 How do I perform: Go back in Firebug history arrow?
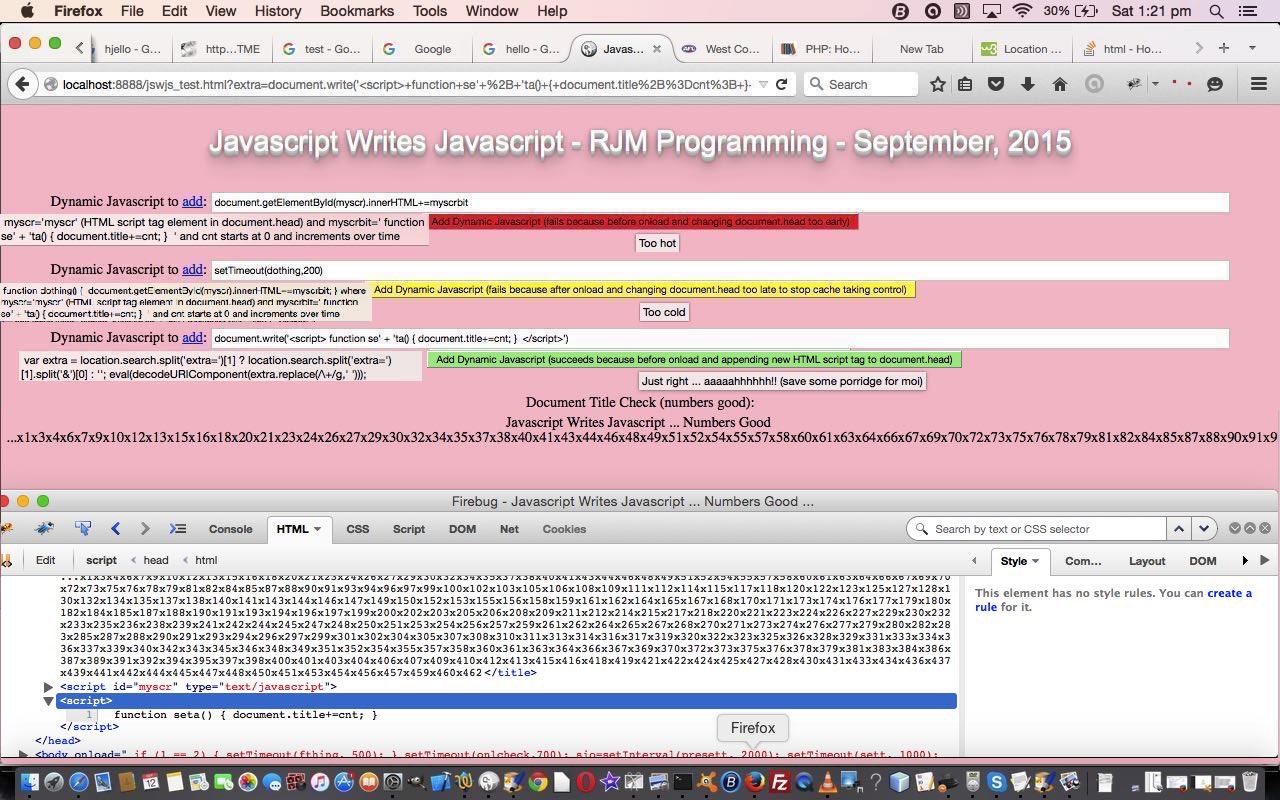[115, 529]
